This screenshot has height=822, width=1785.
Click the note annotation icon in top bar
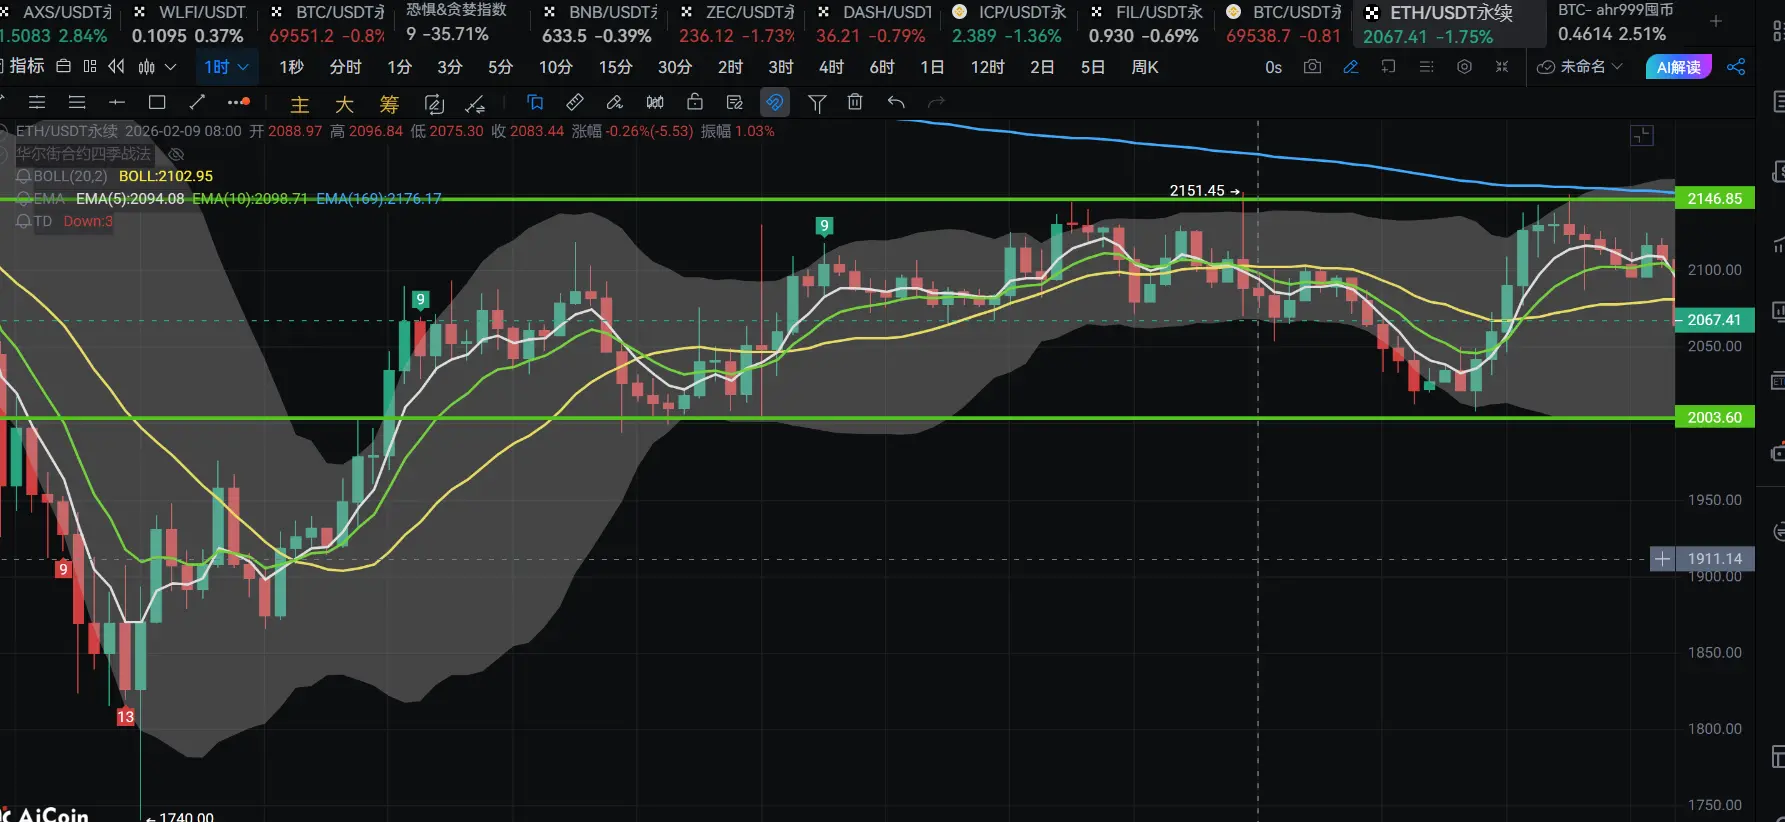tap(1388, 67)
